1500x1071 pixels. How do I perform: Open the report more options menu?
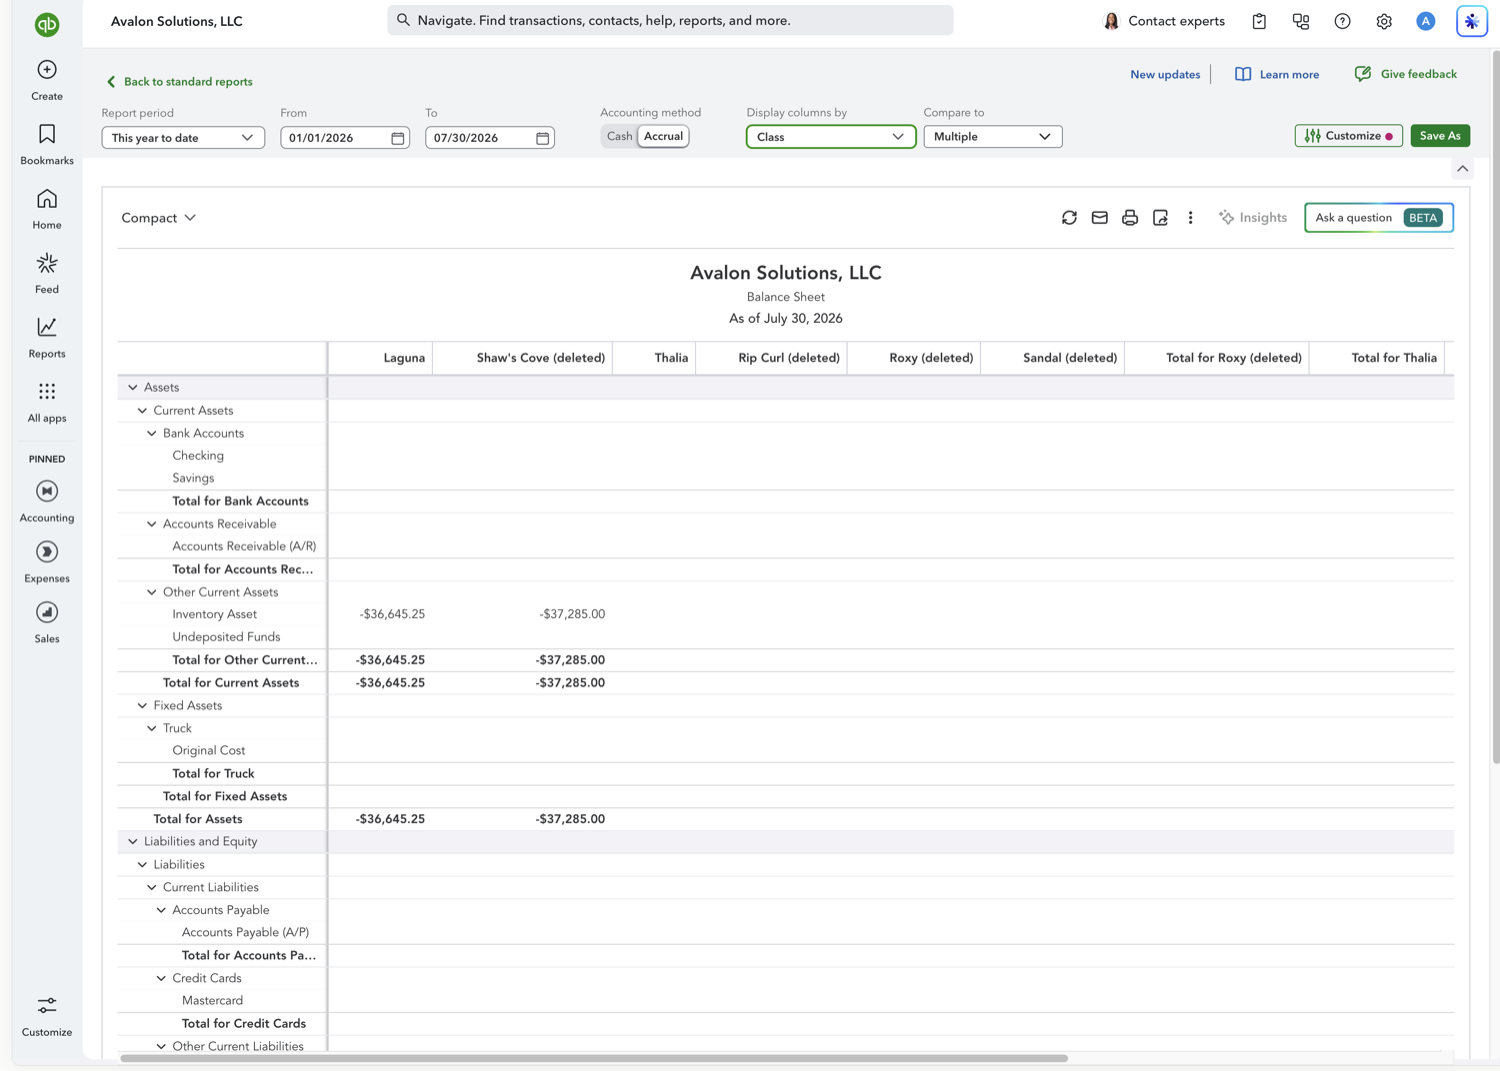[1190, 217]
